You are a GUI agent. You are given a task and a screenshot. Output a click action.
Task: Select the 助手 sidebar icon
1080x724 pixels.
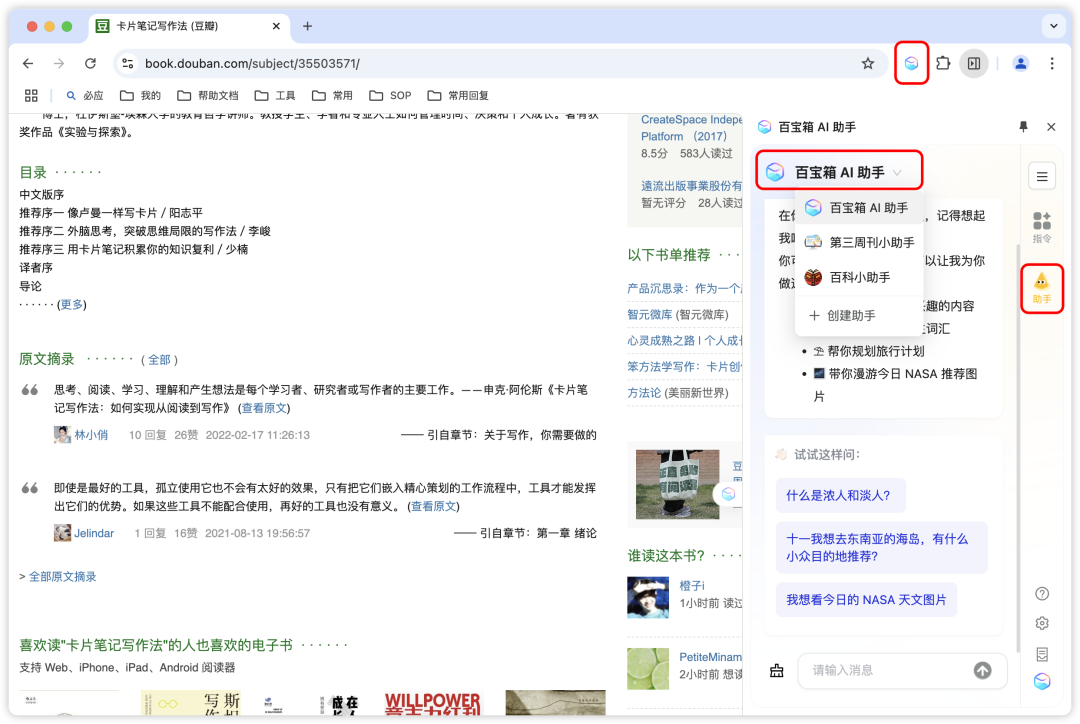(x=1041, y=289)
